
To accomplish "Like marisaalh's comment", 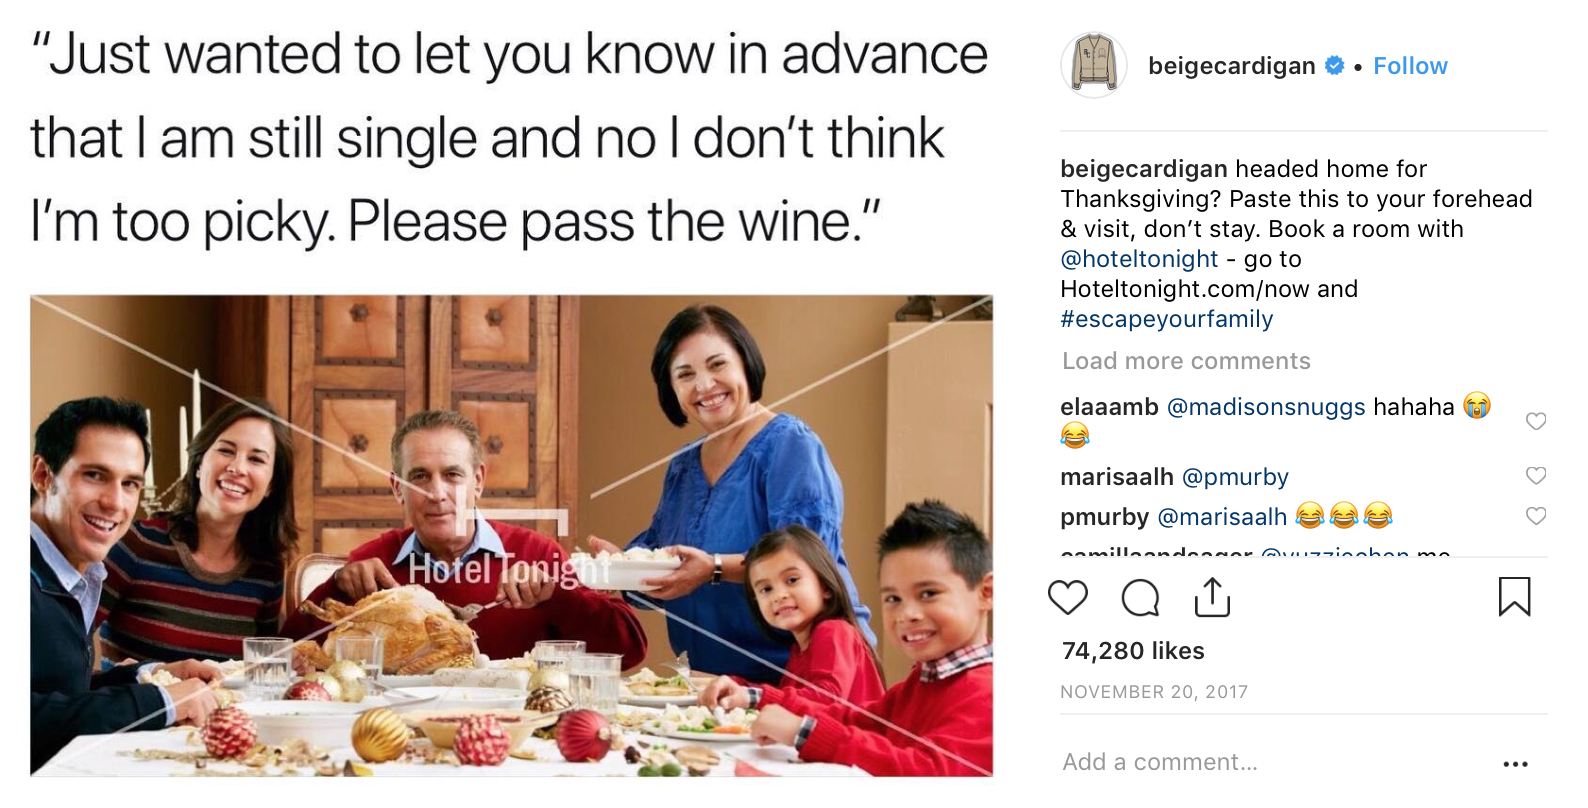I will 1536,476.
